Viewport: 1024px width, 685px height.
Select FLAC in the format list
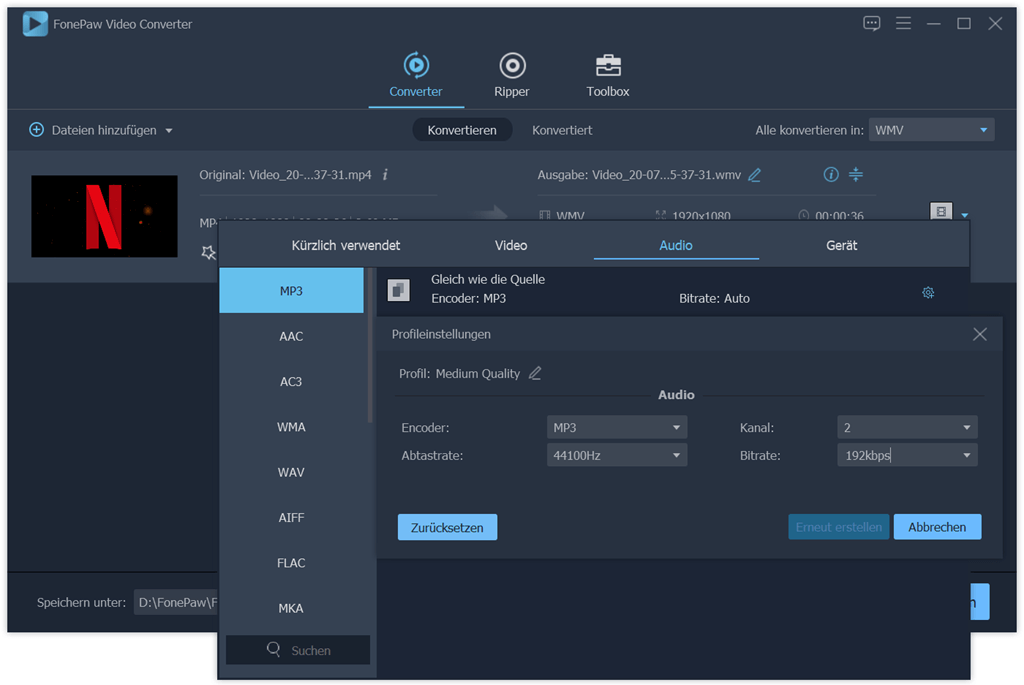(291, 563)
